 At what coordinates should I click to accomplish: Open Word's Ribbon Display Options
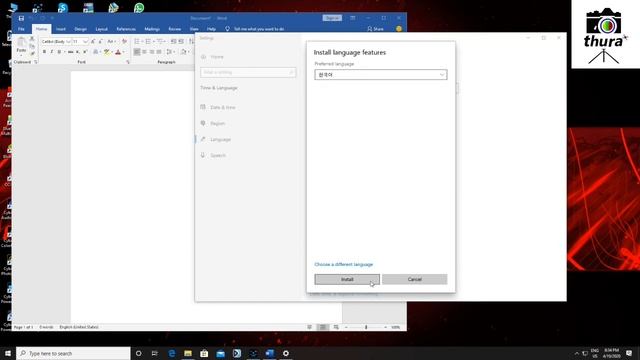(x=353, y=18)
